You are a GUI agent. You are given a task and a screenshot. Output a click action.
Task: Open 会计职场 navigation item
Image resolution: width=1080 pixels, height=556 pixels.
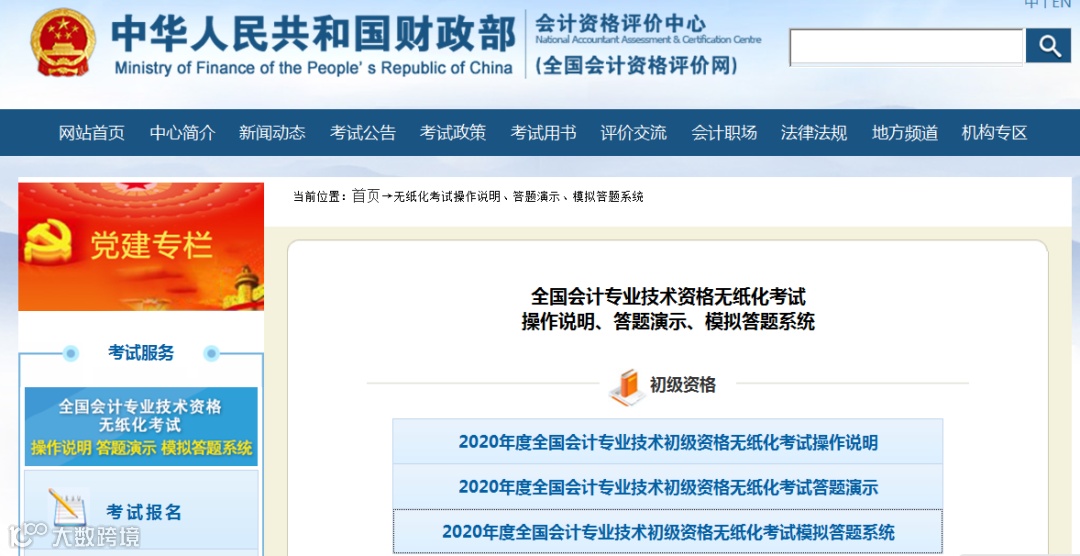point(724,133)
